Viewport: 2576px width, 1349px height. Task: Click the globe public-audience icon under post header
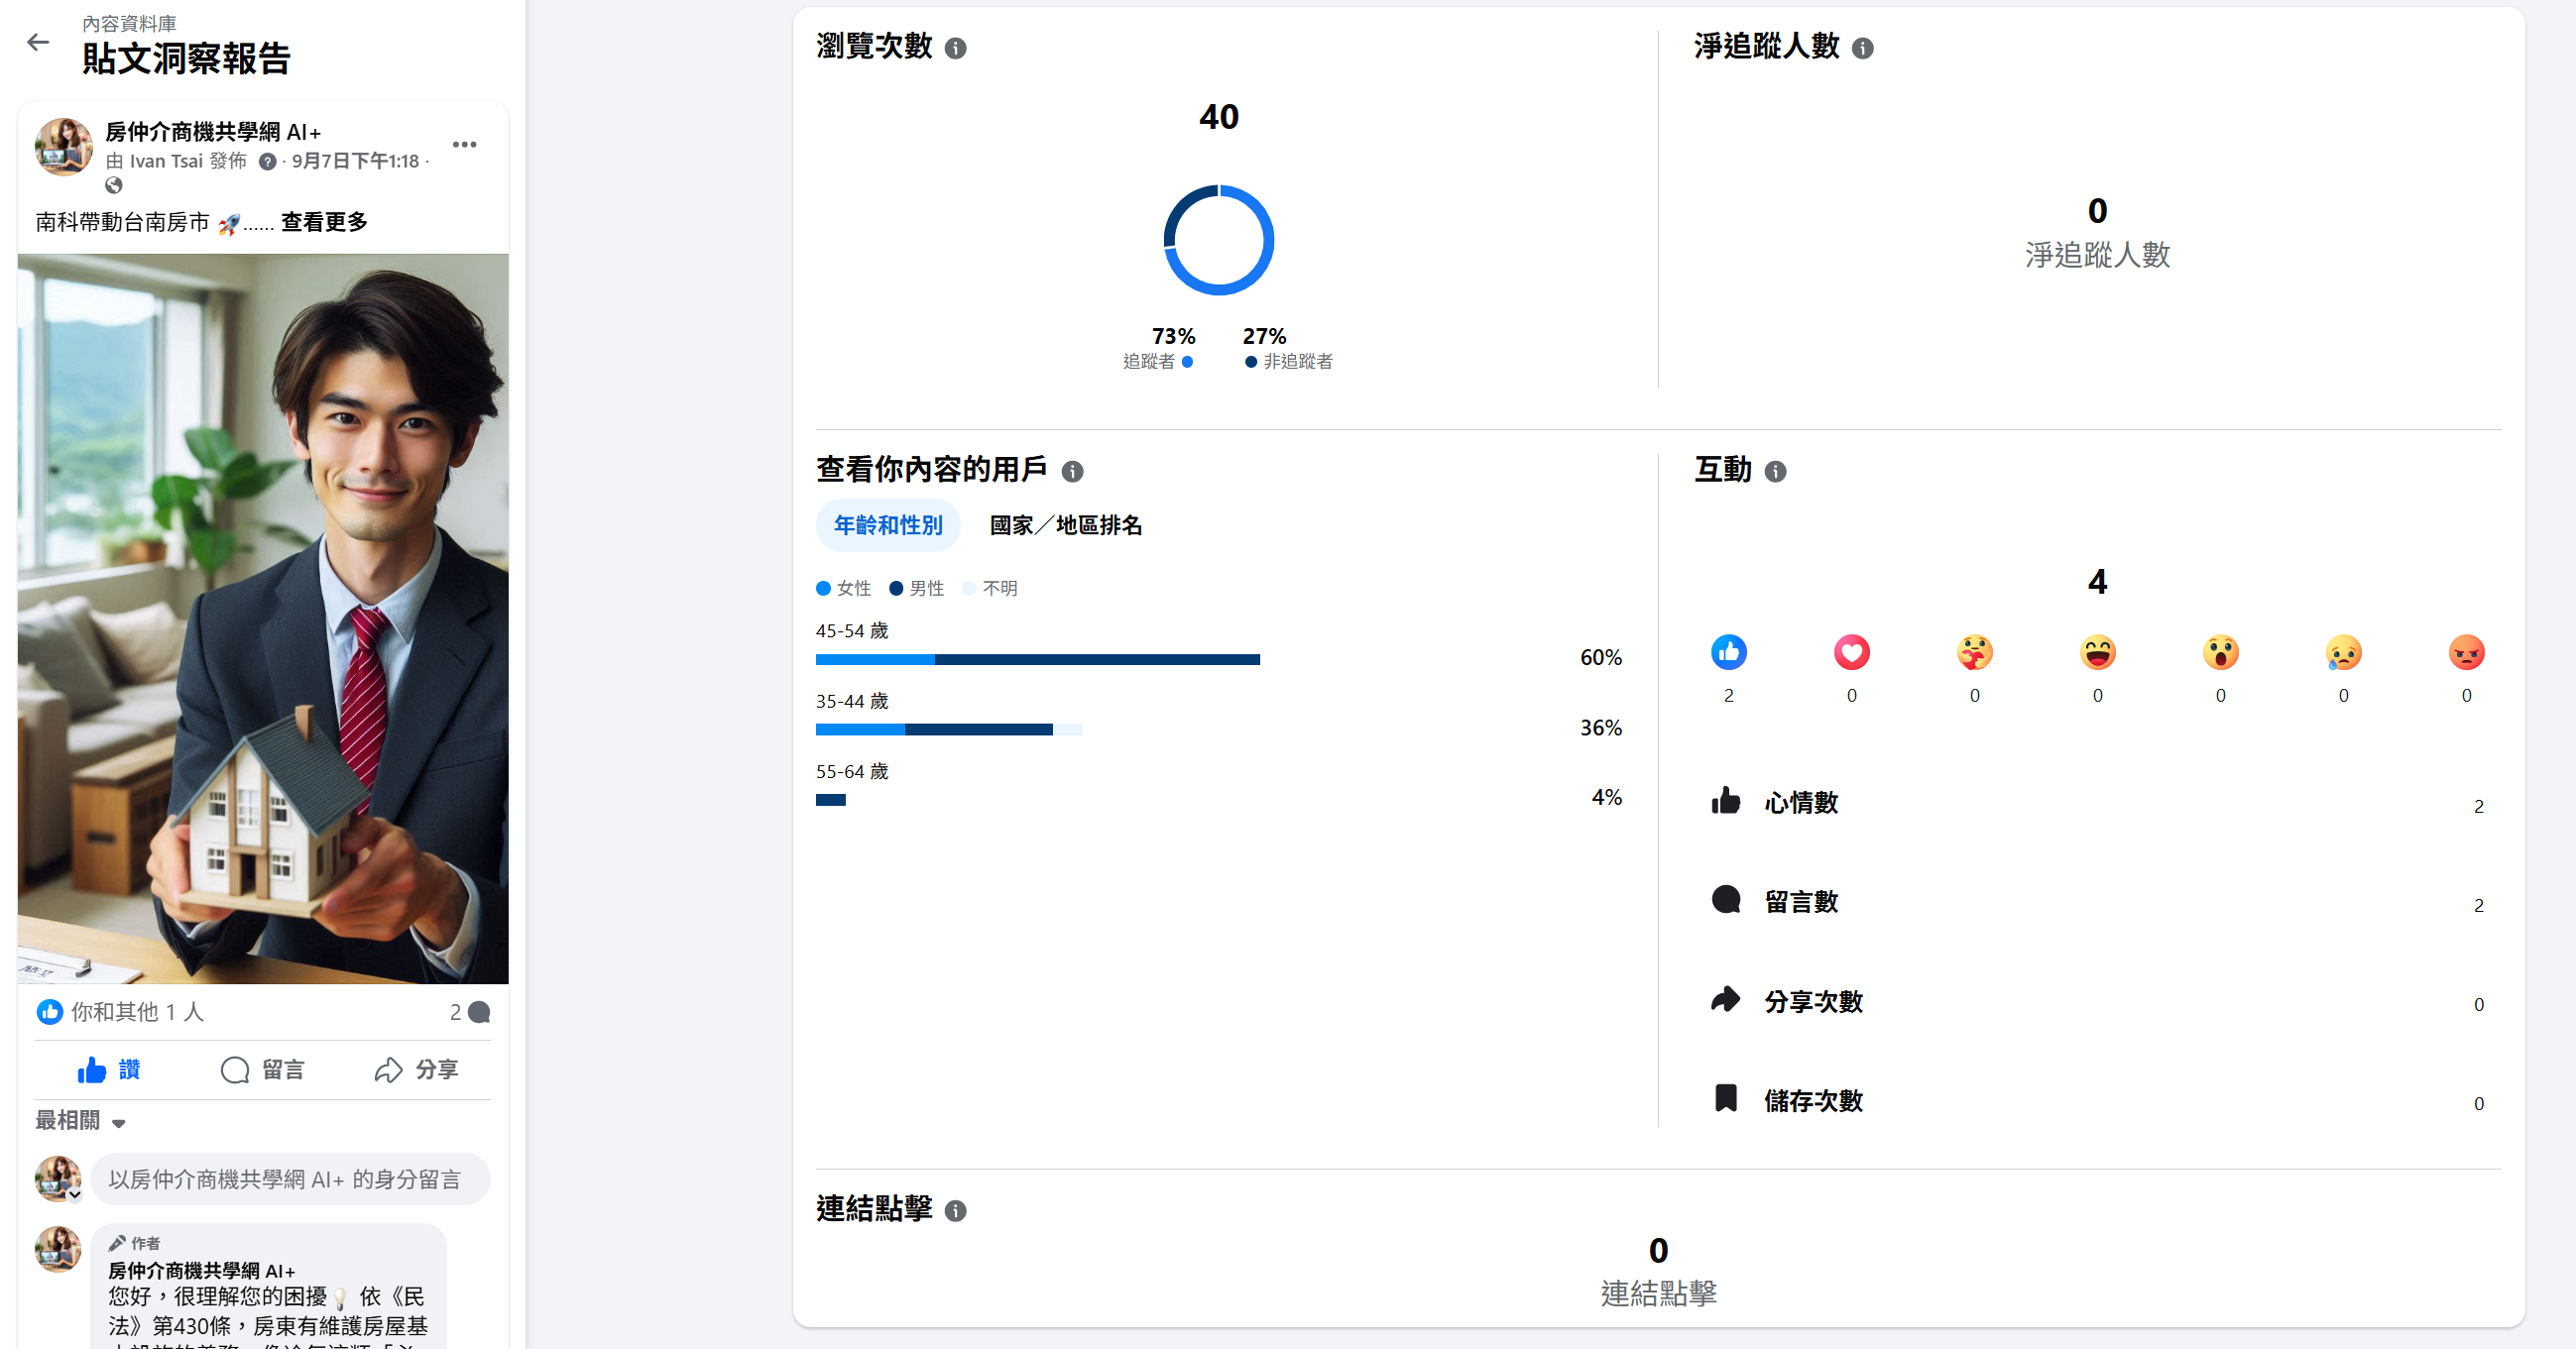point(114,186)
